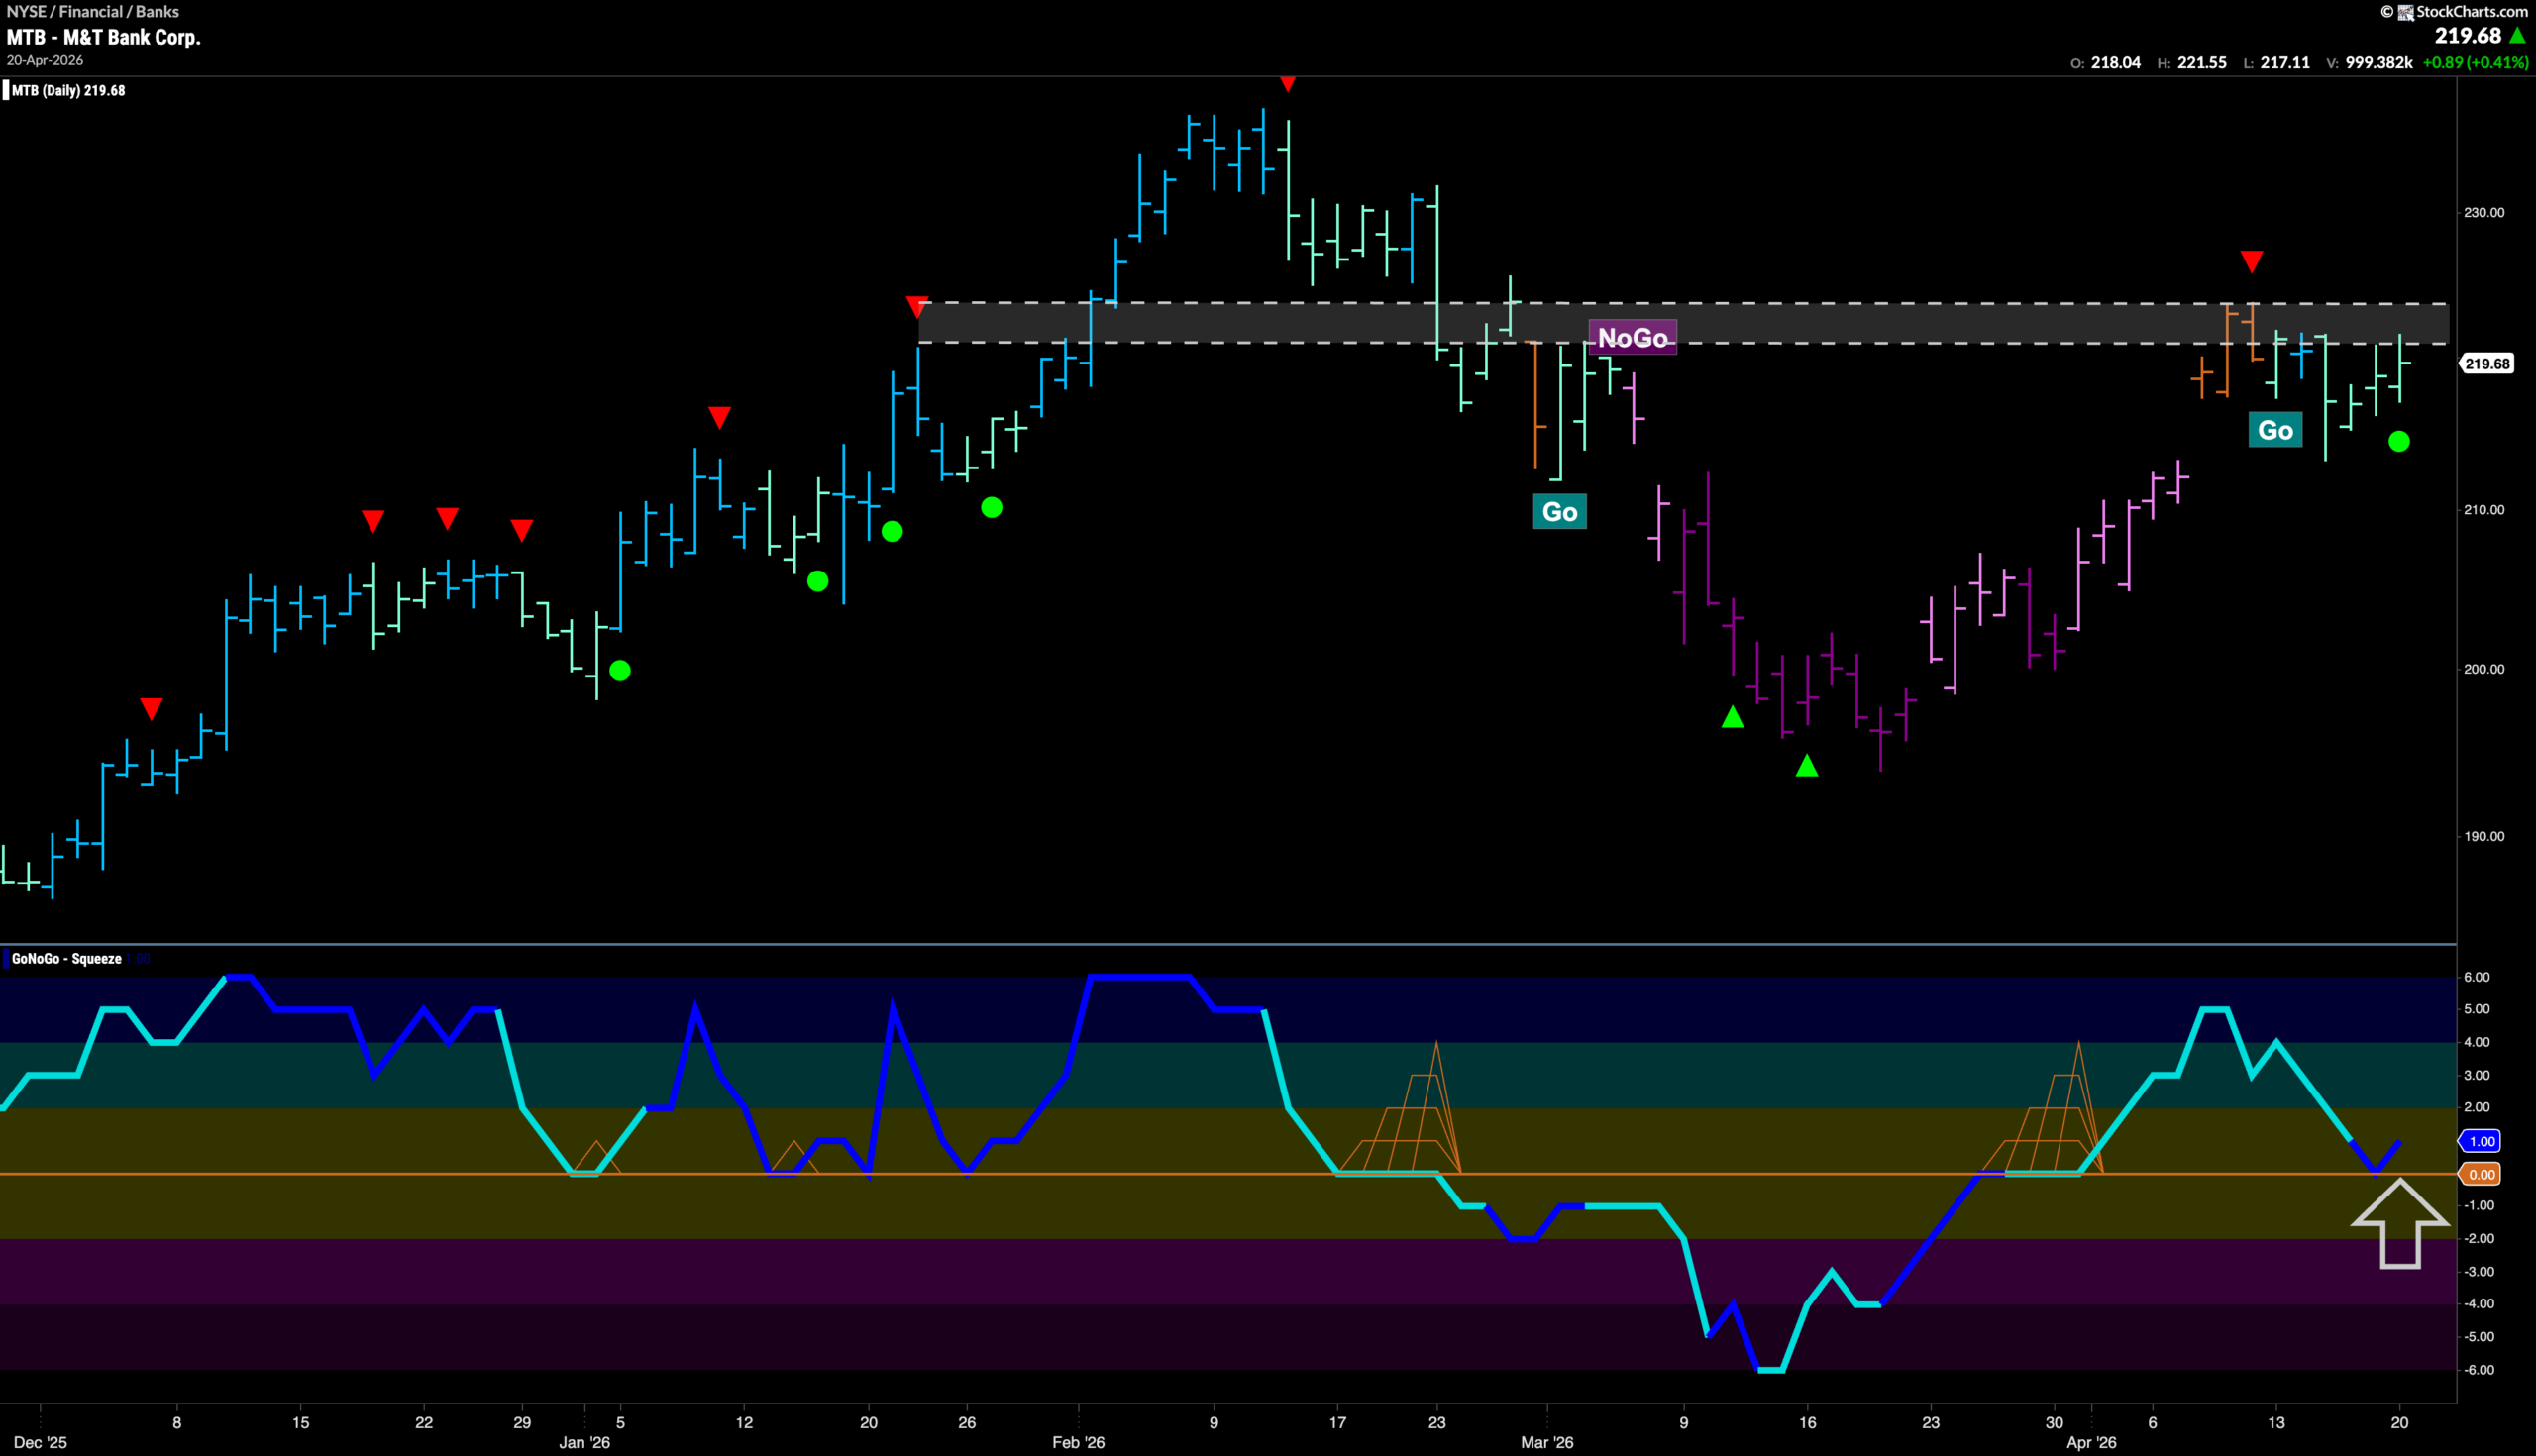2536x1456 pixels.
Task: Click the teal Go label near March
Action: (1559, 511)
